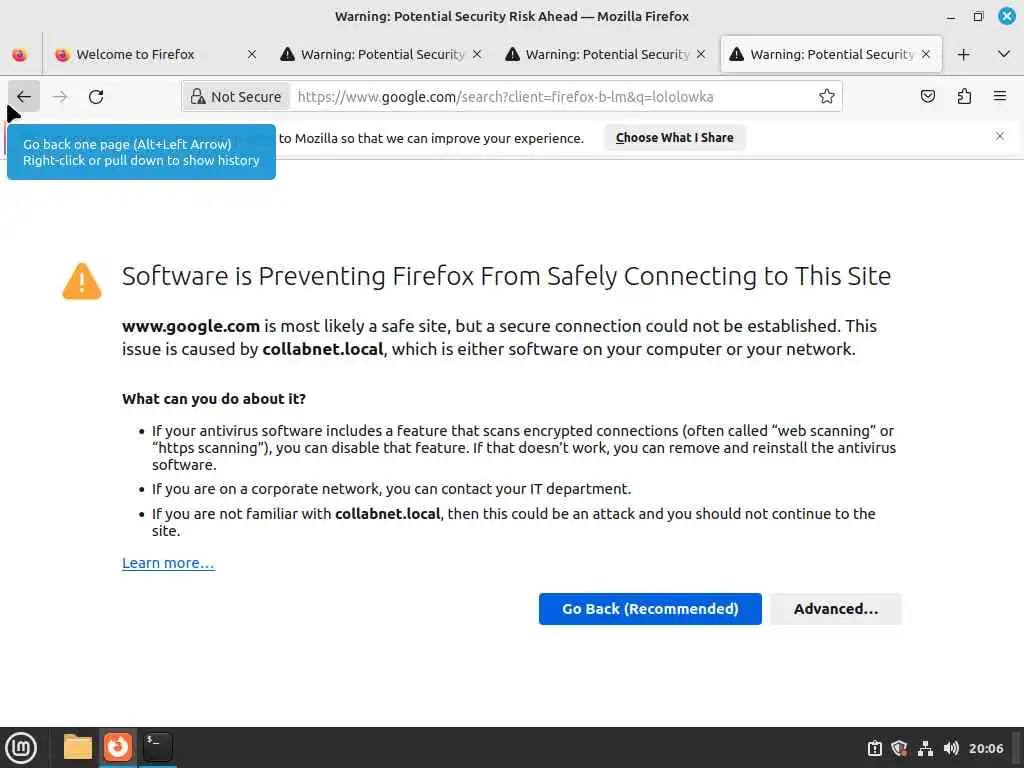Viewport: 1024px width, 768px height.
Task: Open the Extensions puzzle icon
Action: (x=964, y=97)
